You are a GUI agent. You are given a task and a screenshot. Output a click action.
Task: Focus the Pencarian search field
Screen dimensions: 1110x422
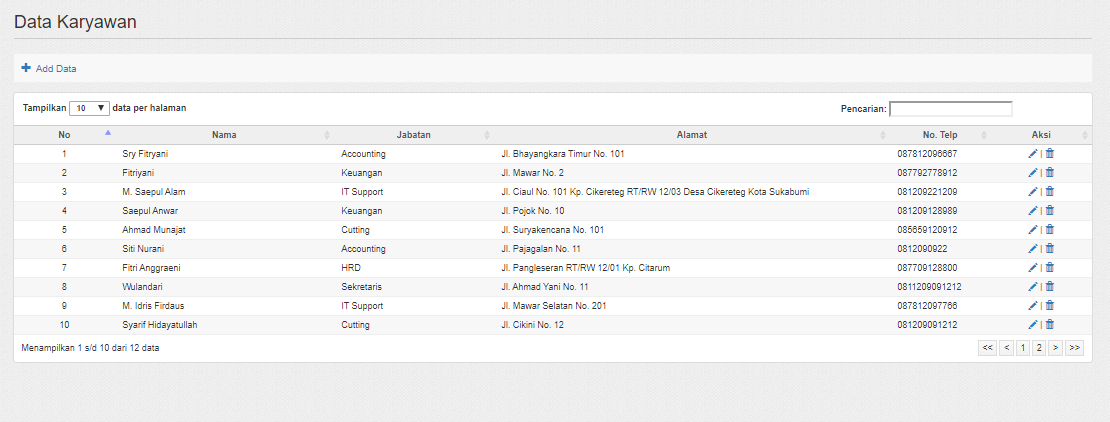coord(951,109)
